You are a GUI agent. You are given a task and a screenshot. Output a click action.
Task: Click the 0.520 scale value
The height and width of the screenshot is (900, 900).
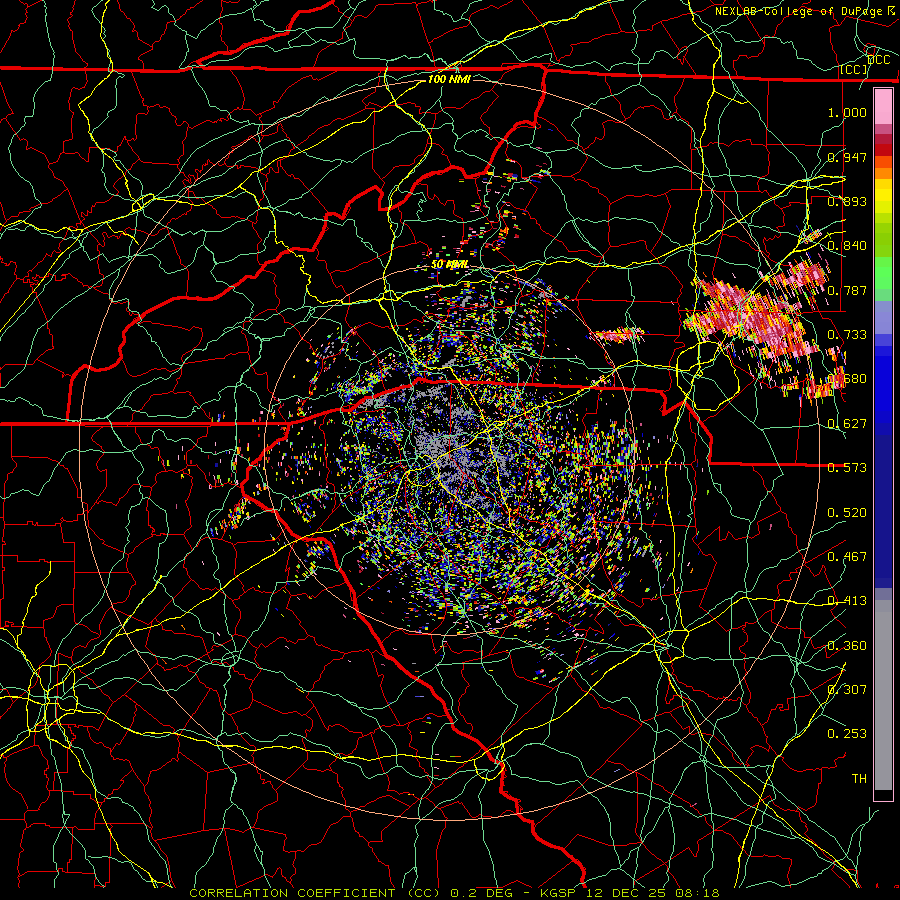847,512
